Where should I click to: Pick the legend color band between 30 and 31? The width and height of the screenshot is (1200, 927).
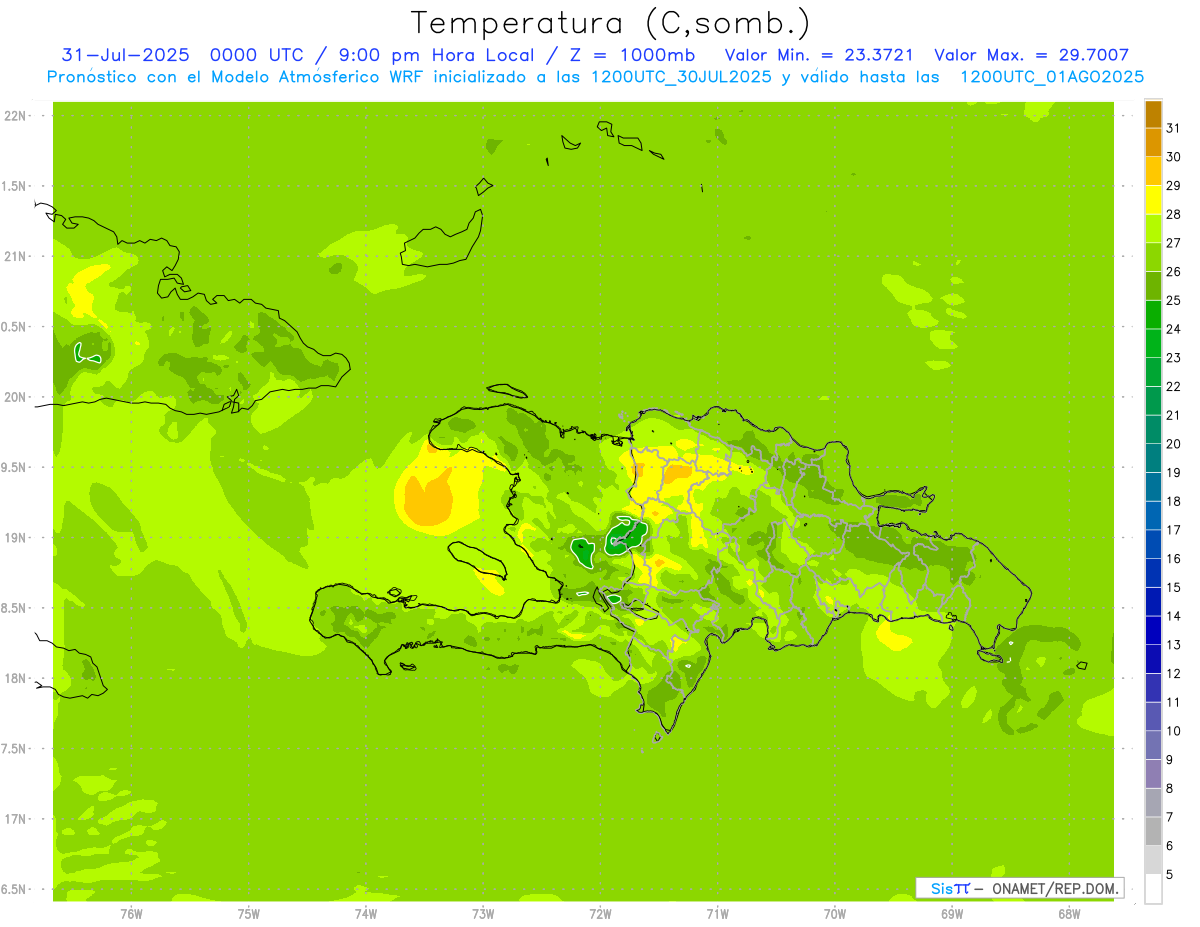point(1153,143)
